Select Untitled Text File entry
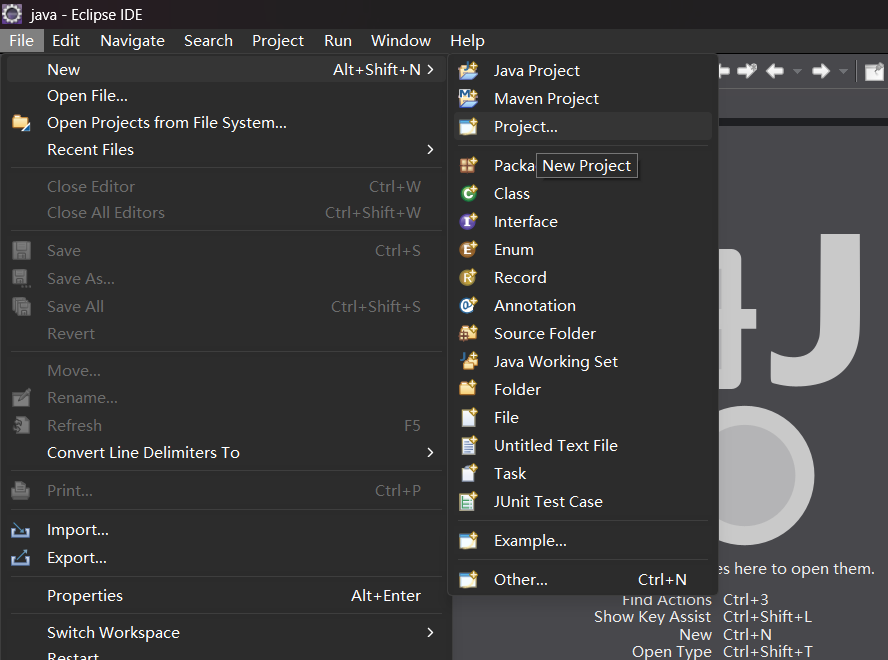 click(583, 445)
